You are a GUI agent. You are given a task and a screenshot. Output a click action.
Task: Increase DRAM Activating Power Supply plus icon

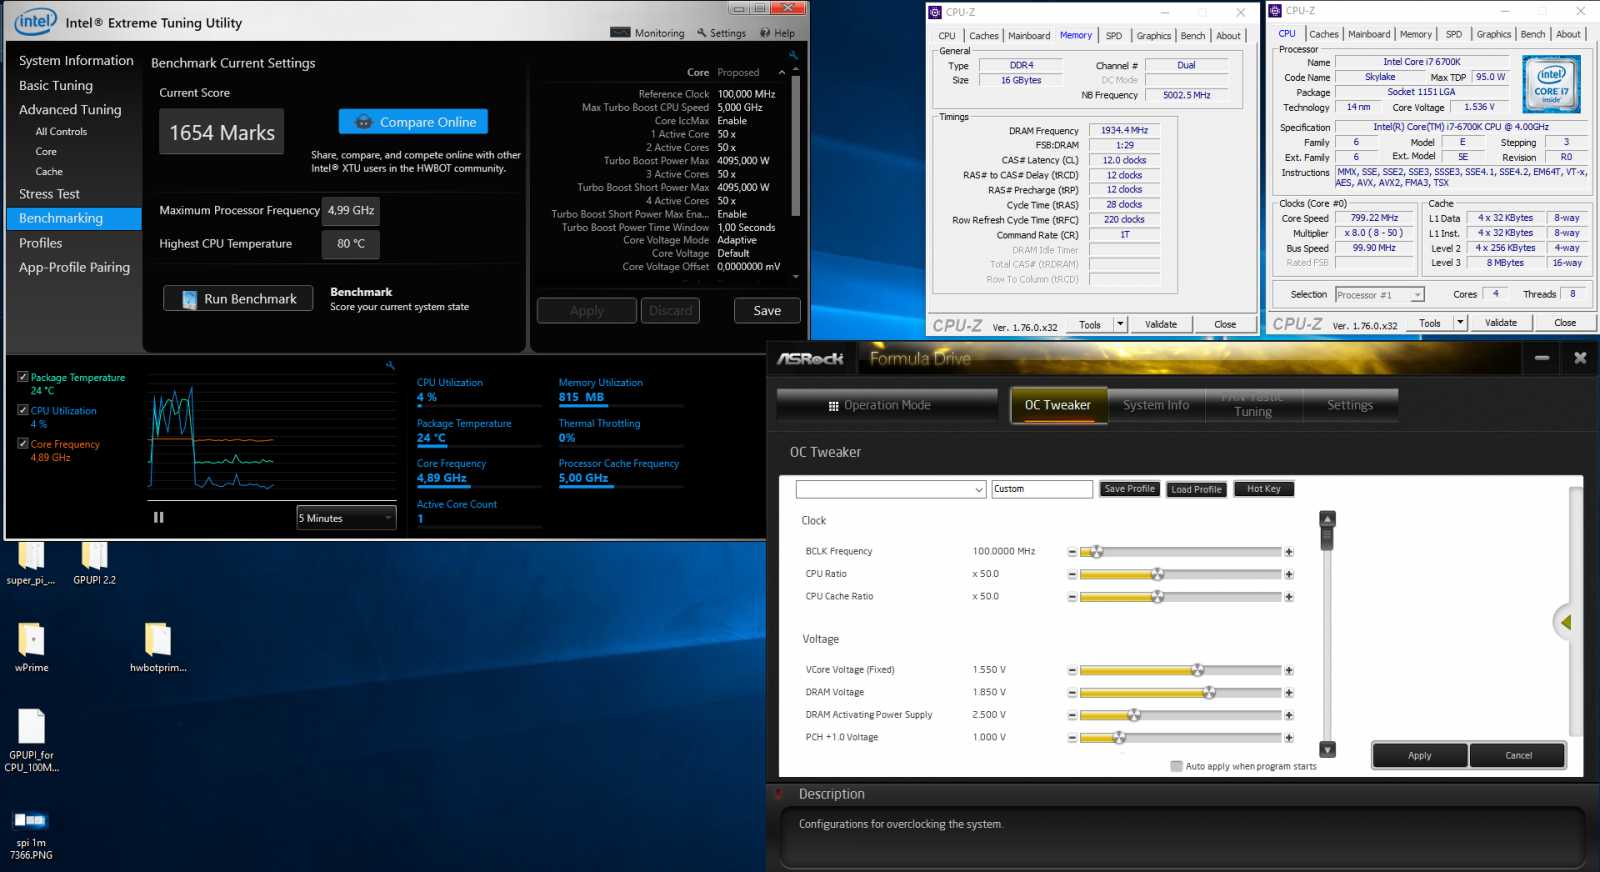coord(1289,715)
